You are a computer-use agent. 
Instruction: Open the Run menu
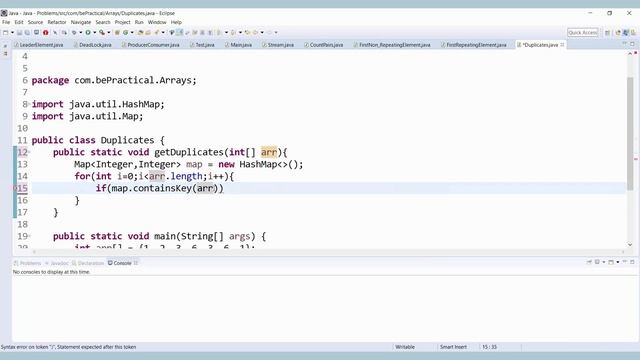[139, 22]
